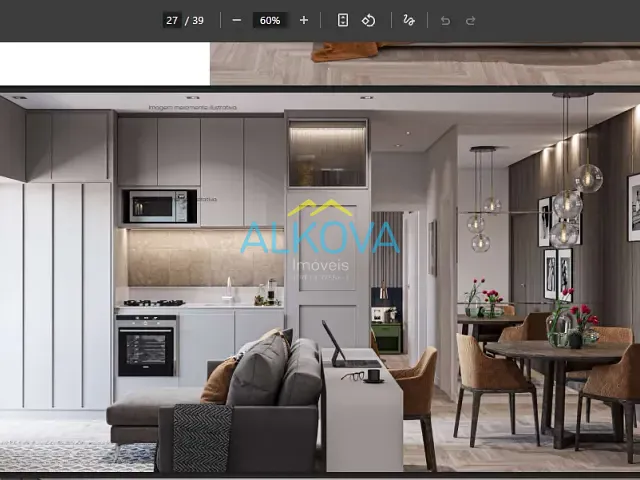Activate the draw annotation tool
640x480 pixels.
click(x=409, y=20)
